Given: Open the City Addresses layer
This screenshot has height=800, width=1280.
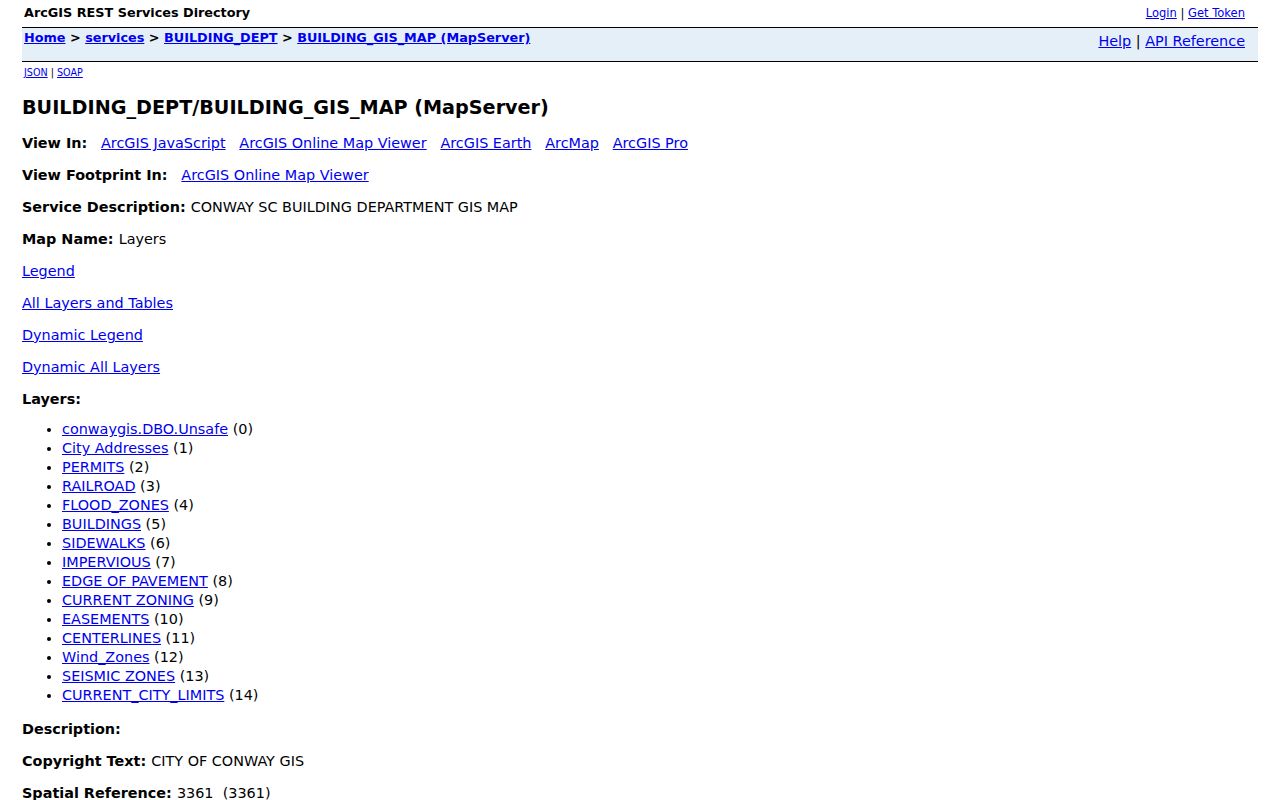Looking at the screenshot, I should pyautogui.click(x=115, y=448).
